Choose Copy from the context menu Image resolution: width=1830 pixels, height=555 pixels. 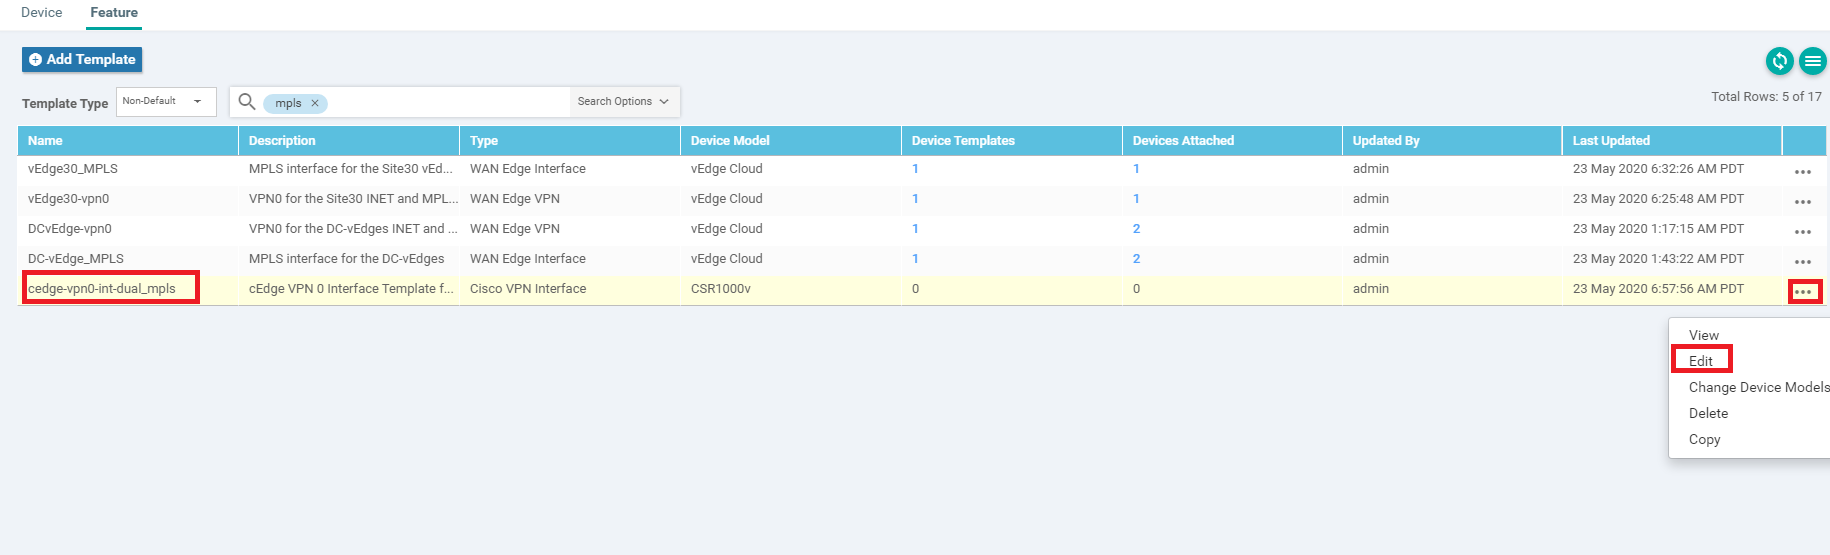(x=1704, y=439)
